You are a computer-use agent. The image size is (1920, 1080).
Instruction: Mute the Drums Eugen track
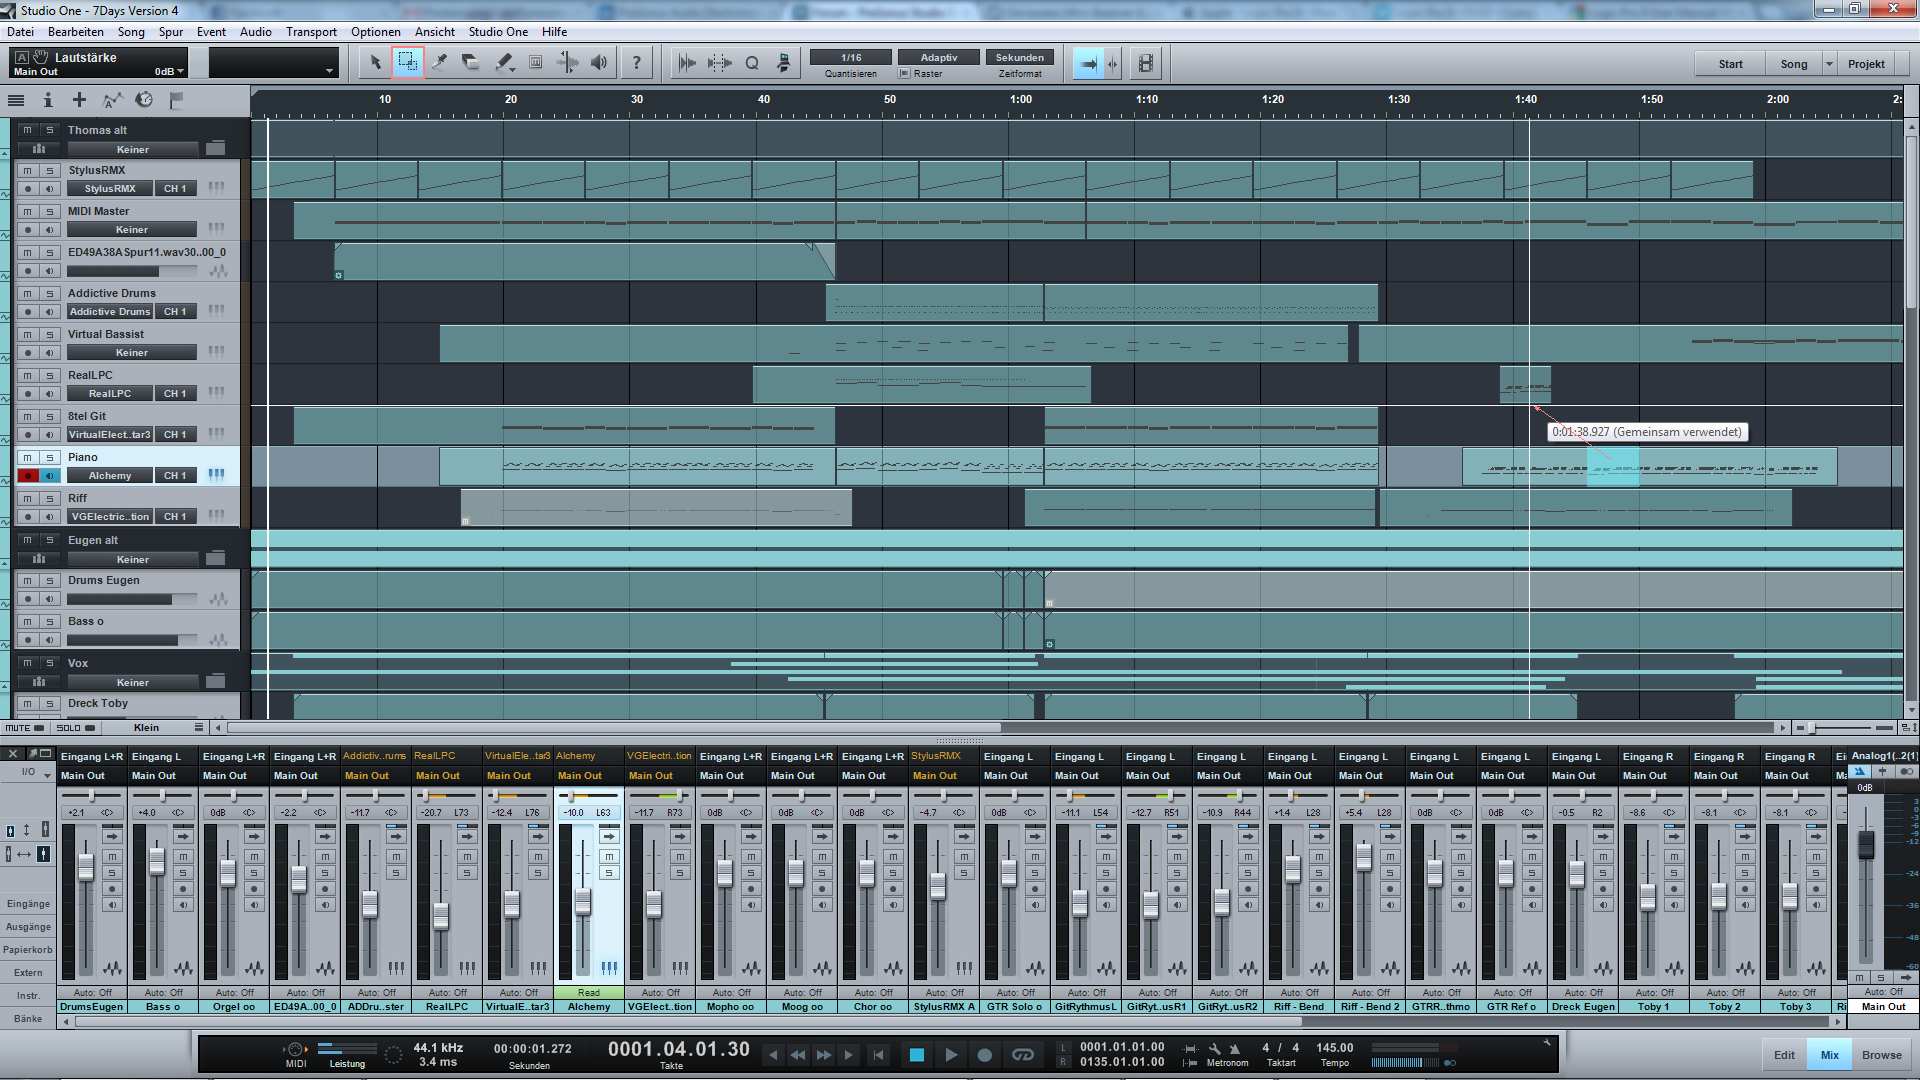tap(28, 581)
